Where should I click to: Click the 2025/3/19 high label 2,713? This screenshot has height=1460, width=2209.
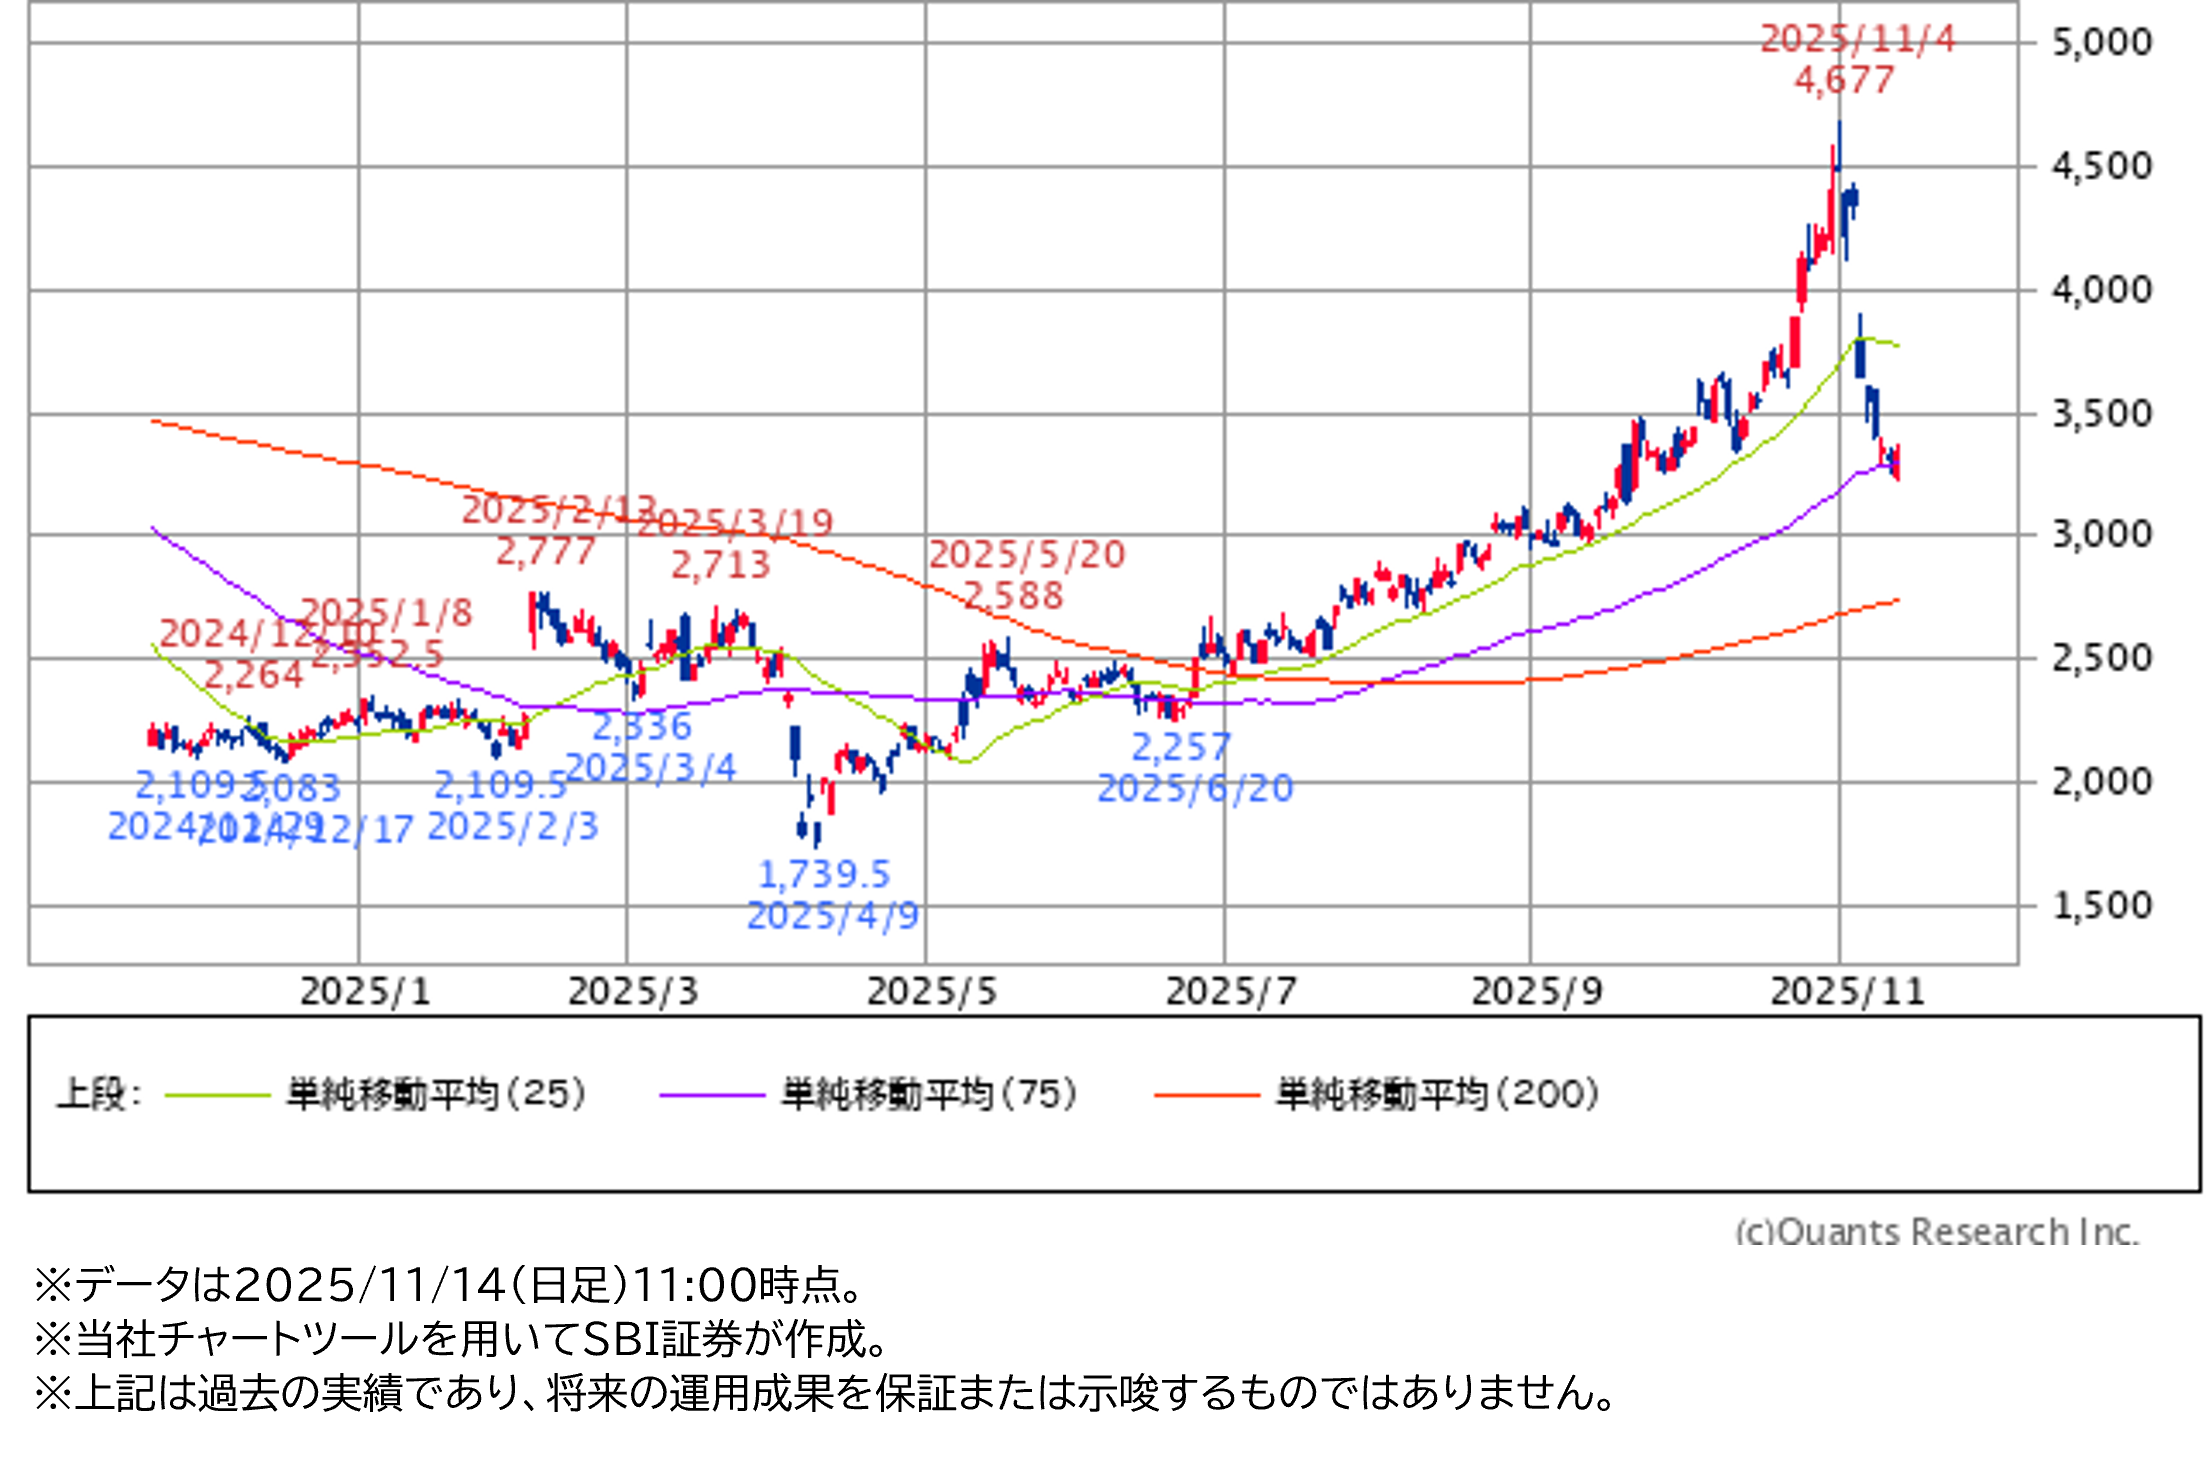point(720,565)
